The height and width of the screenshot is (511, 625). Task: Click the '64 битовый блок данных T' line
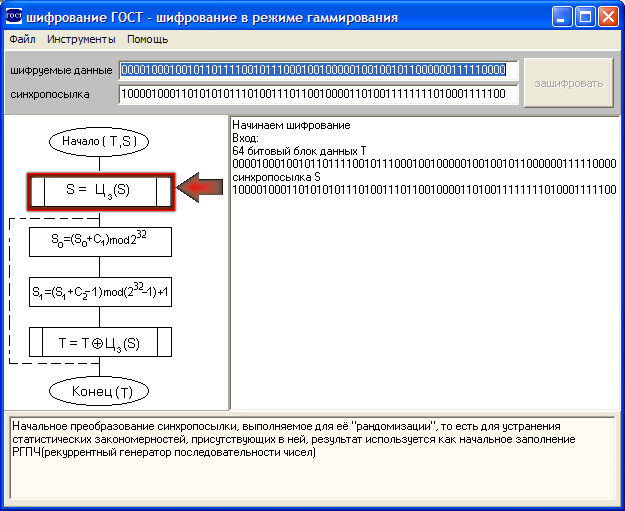click(299, 151)
